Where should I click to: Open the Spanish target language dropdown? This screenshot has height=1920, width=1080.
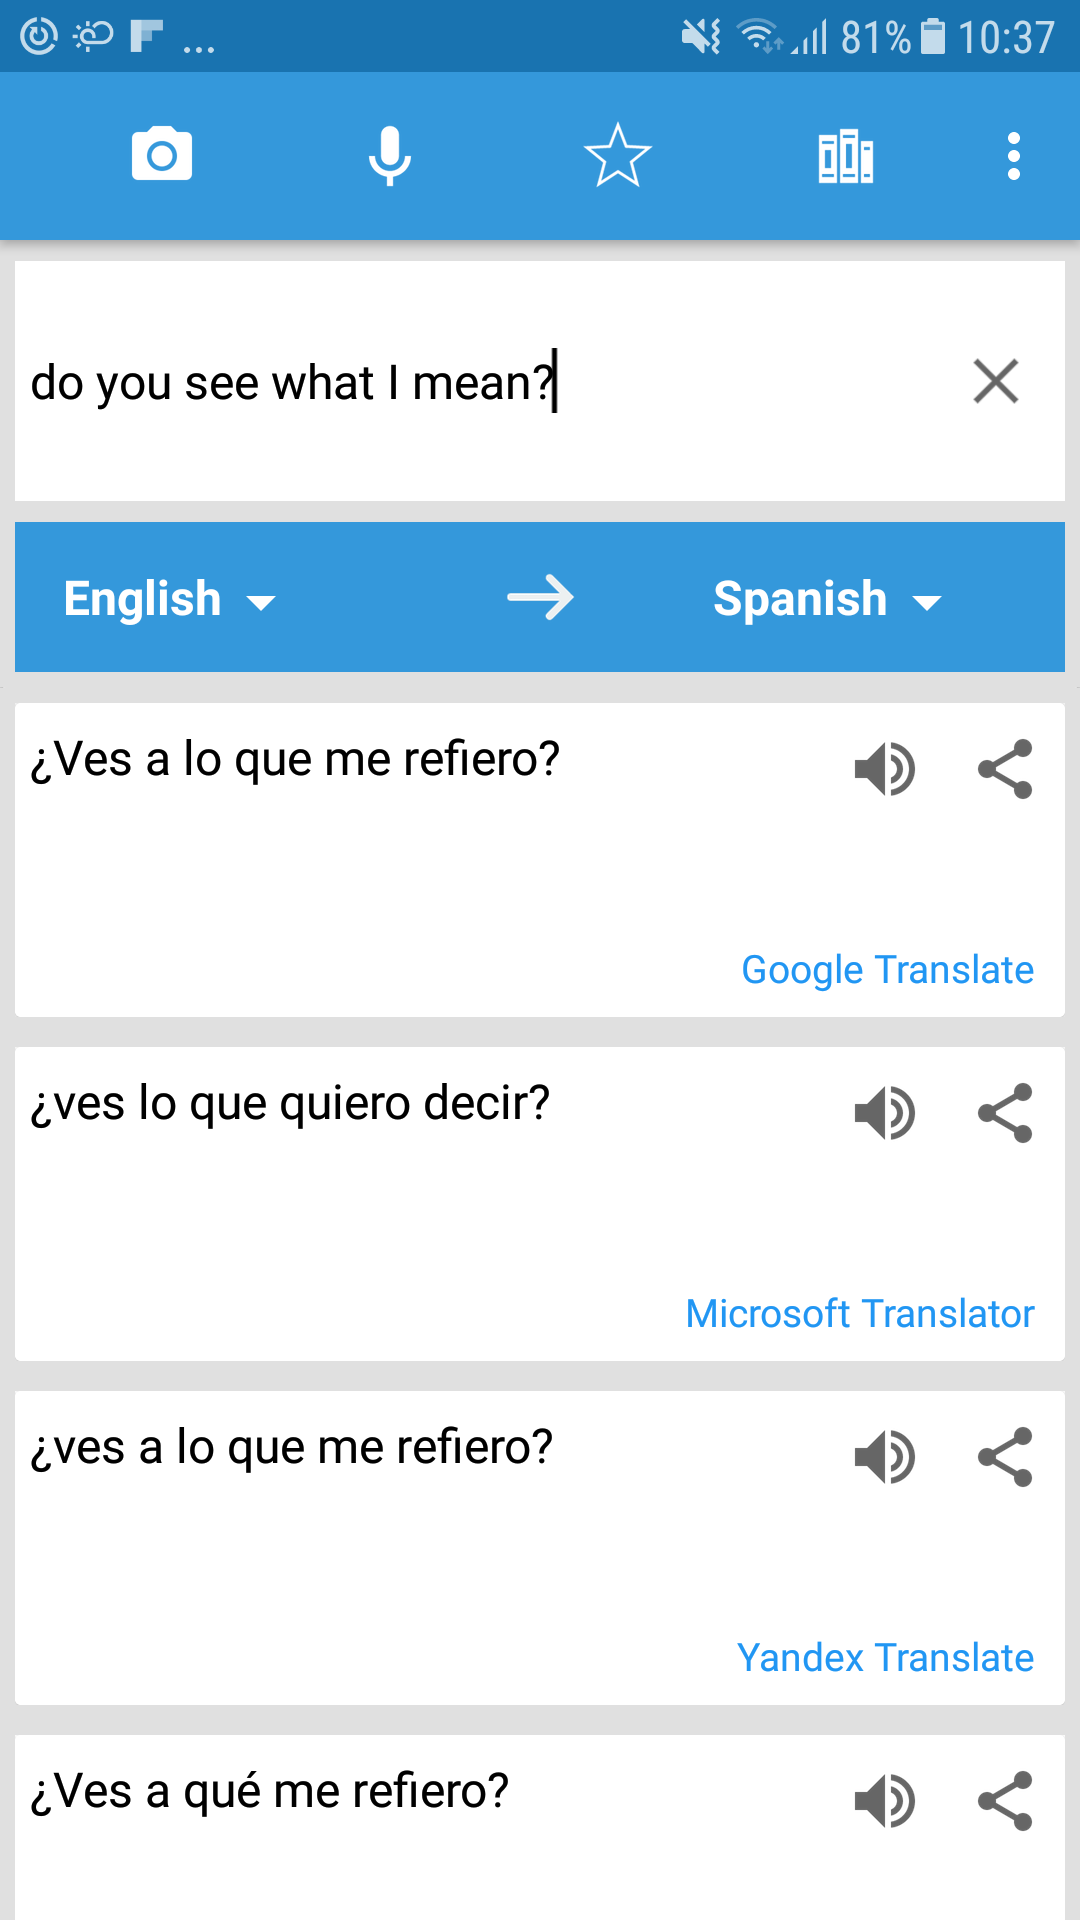coord(800,597)
